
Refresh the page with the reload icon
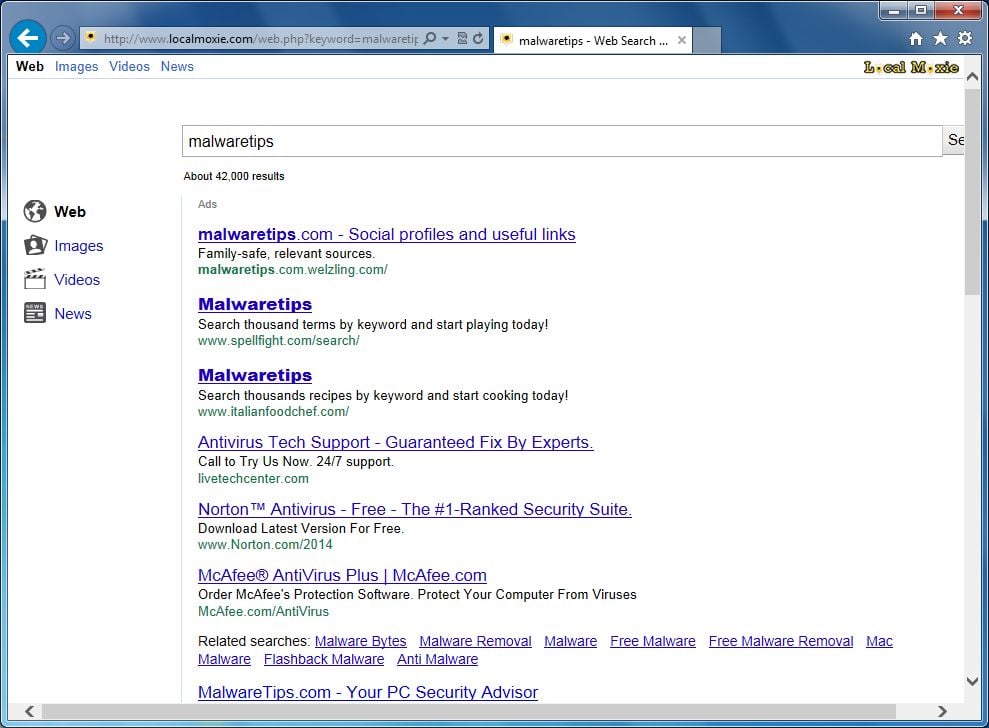(x=479, y=38)
